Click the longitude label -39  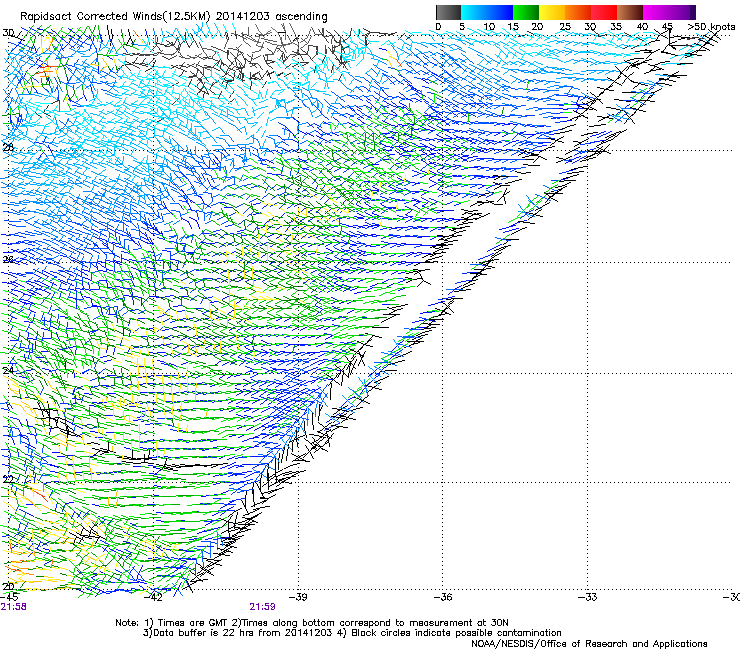tap(298, 597)
